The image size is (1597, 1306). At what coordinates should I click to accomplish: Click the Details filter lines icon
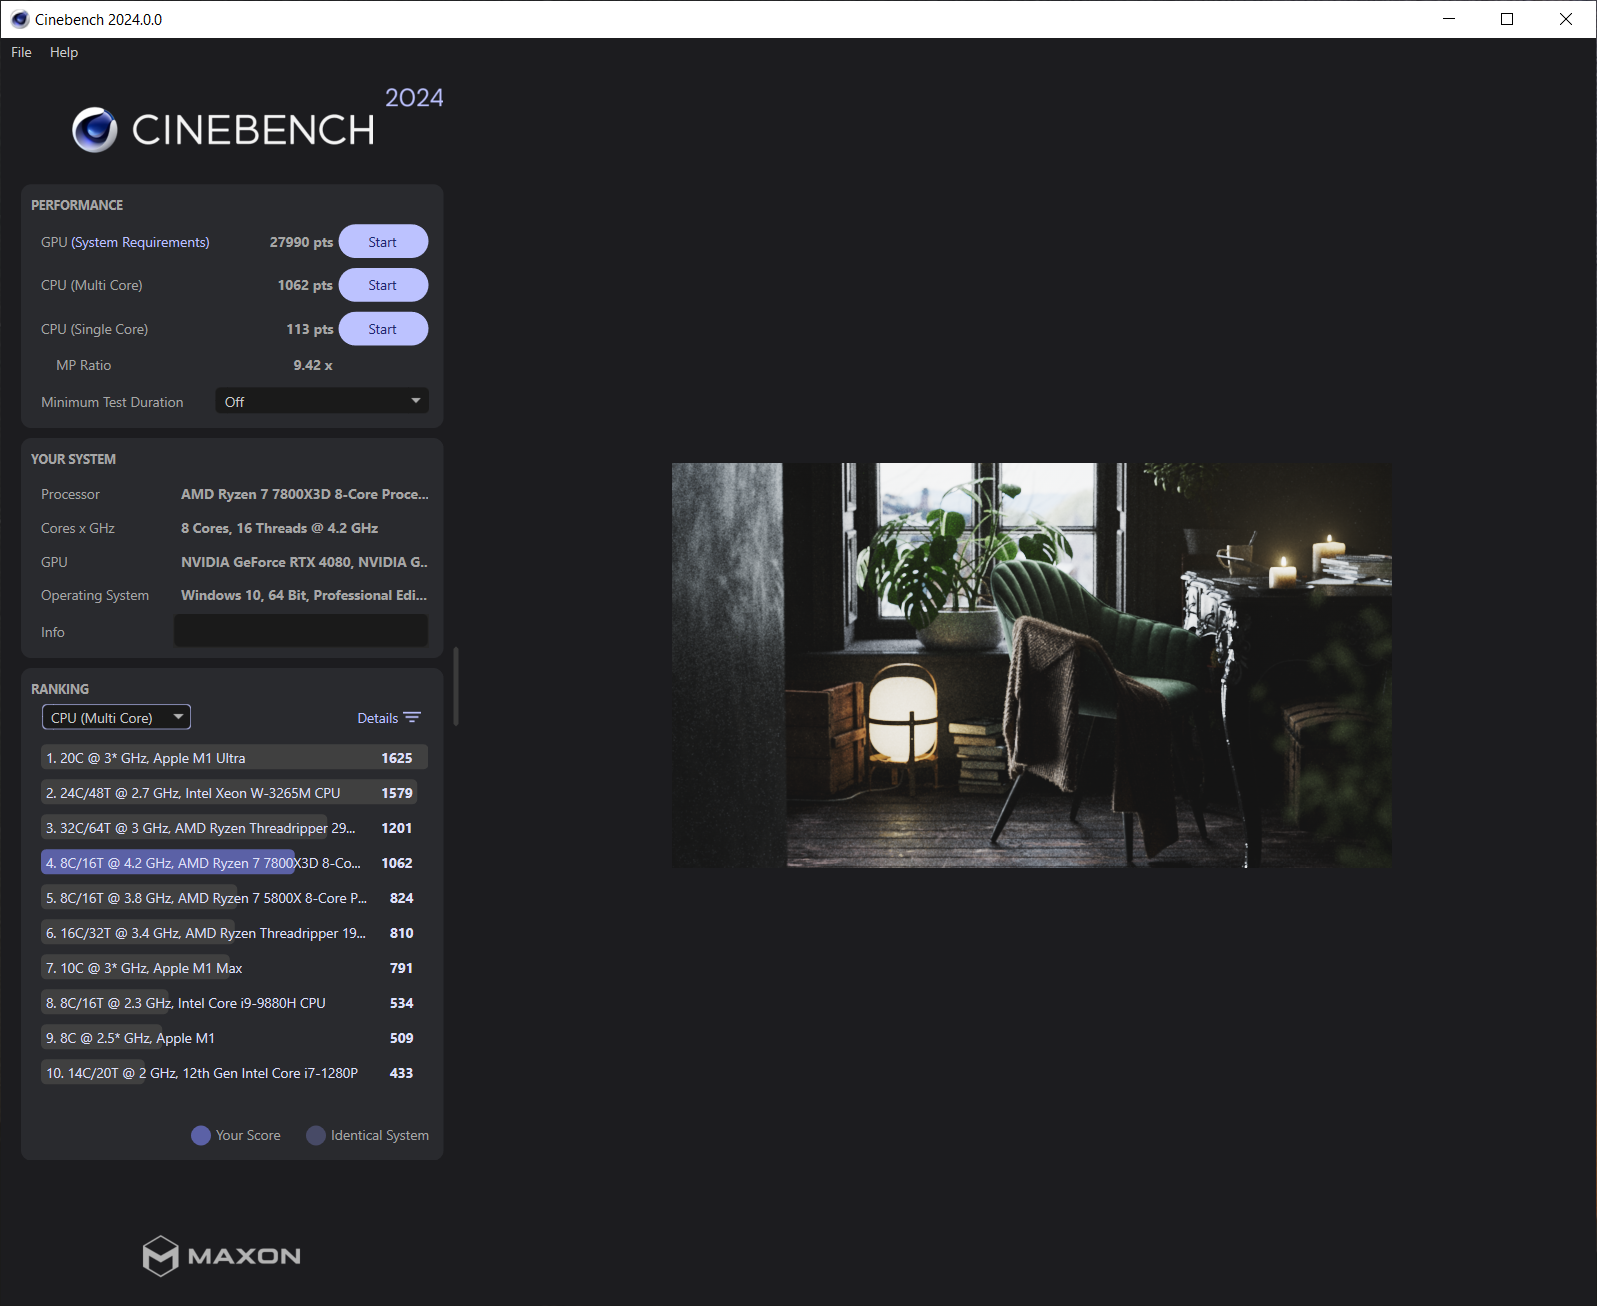tap(412, 718)
